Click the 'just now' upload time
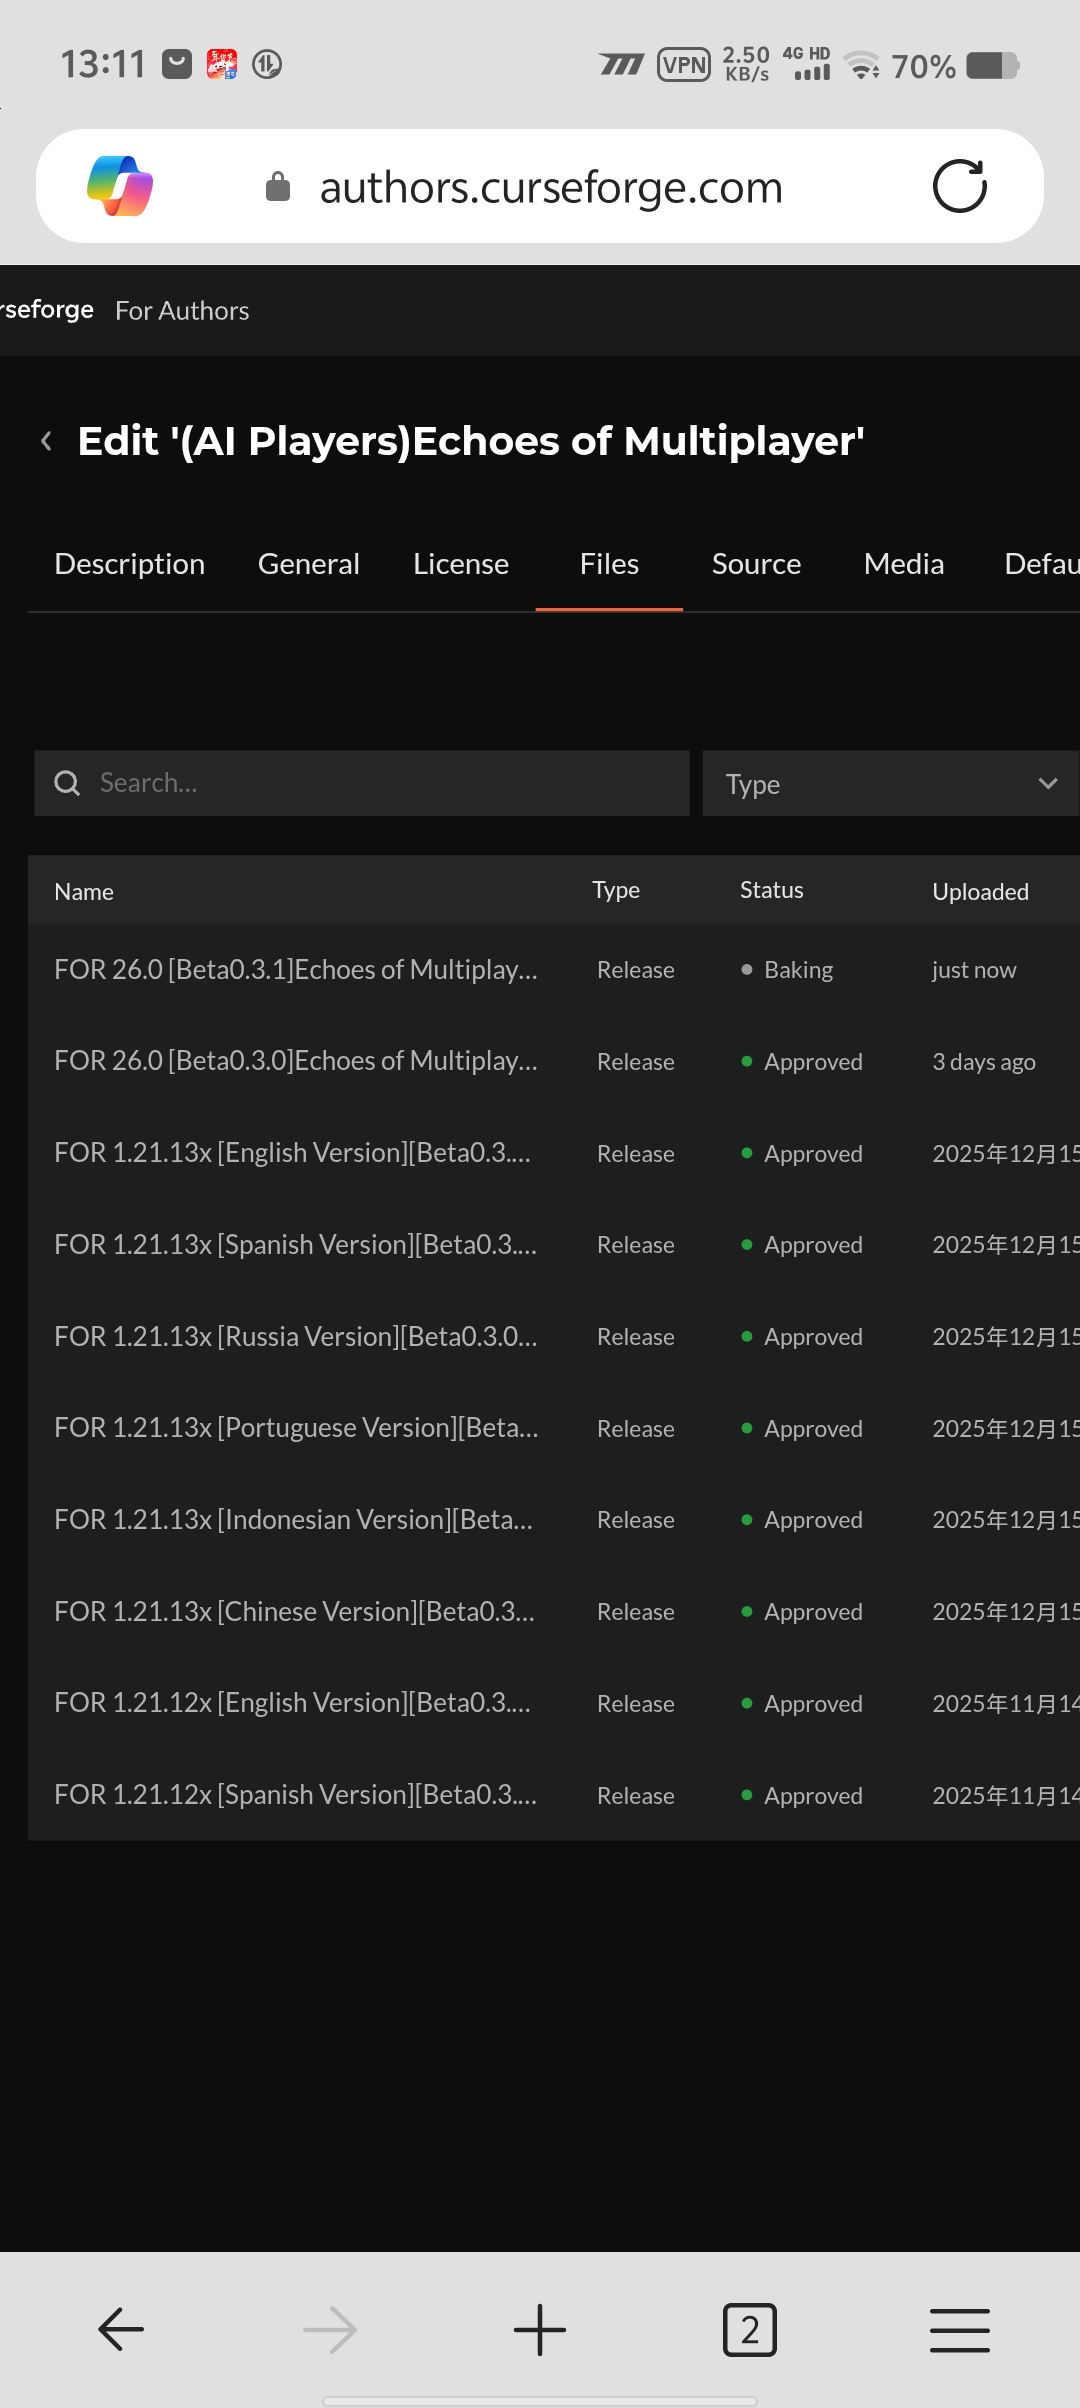 click(974, 970)
